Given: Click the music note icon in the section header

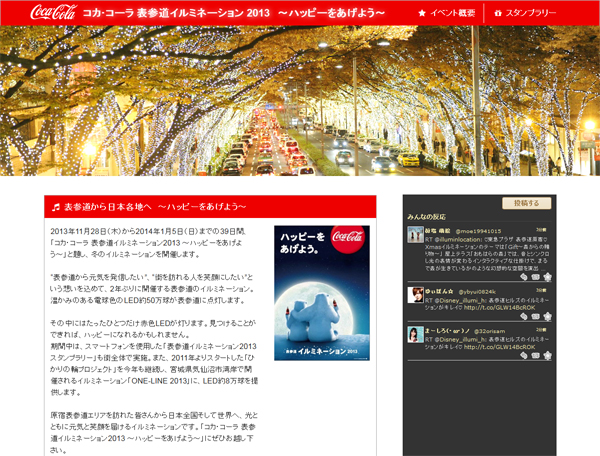Looking at the screenshot, I should point(56,207).
